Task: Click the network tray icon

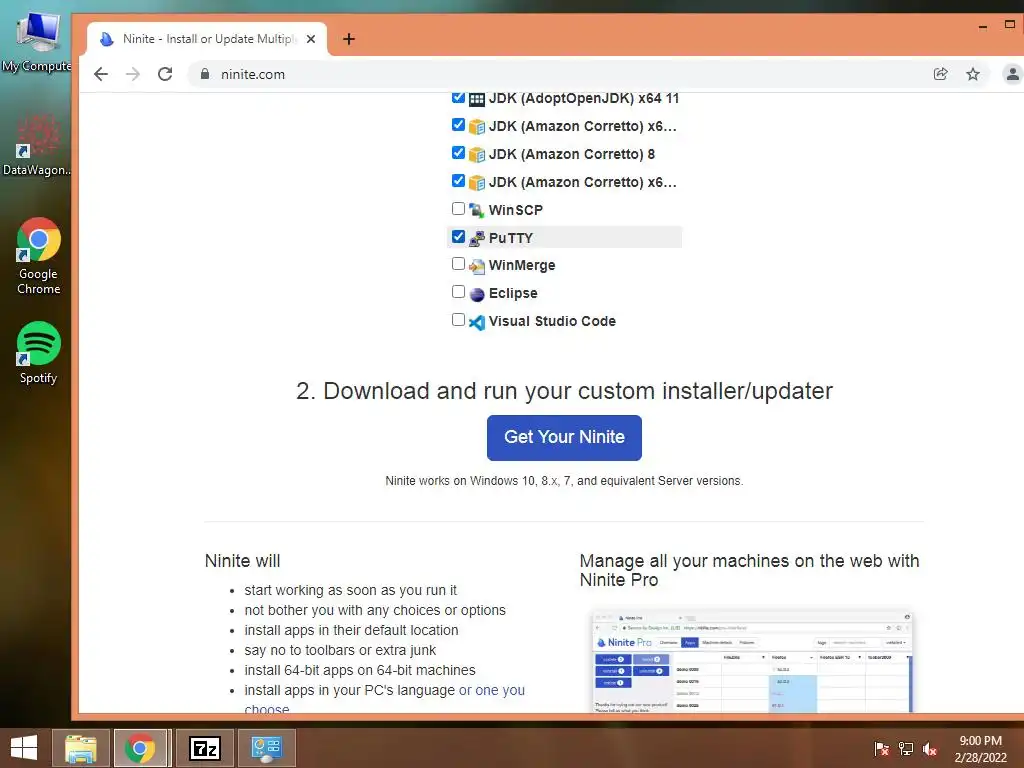Action: click(906, 749)
